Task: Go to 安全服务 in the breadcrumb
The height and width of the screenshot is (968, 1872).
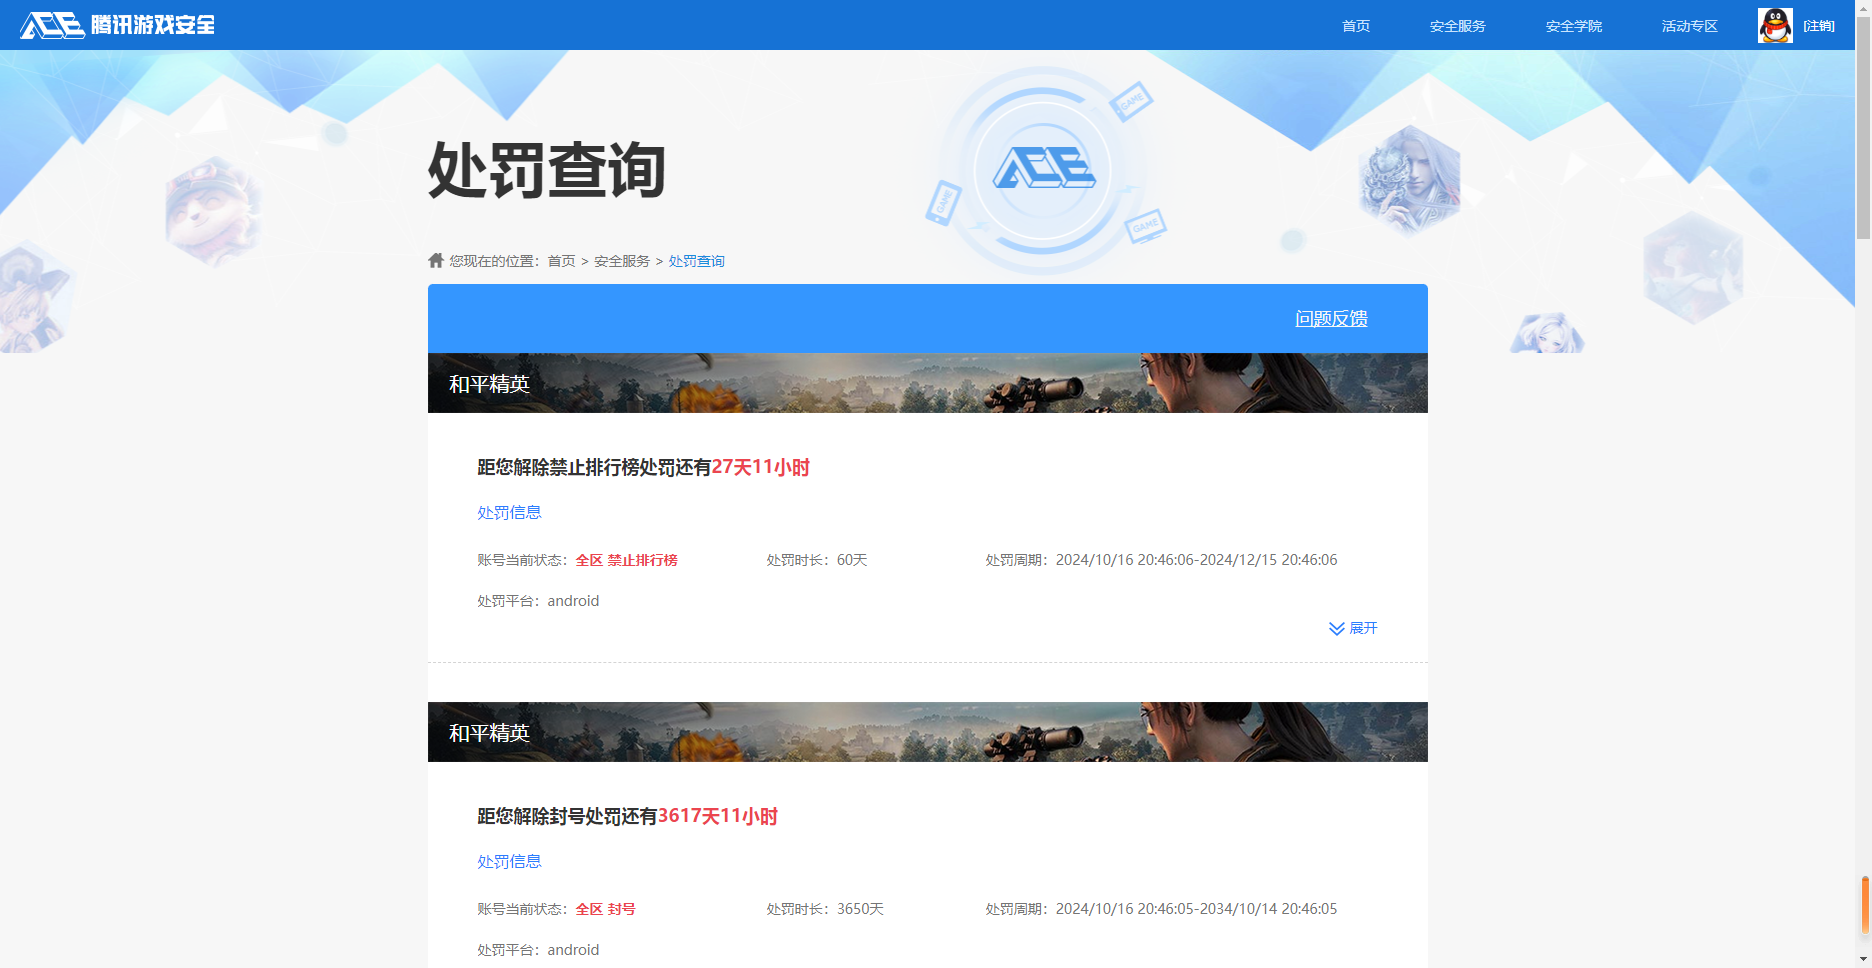Action: point(622,261)
